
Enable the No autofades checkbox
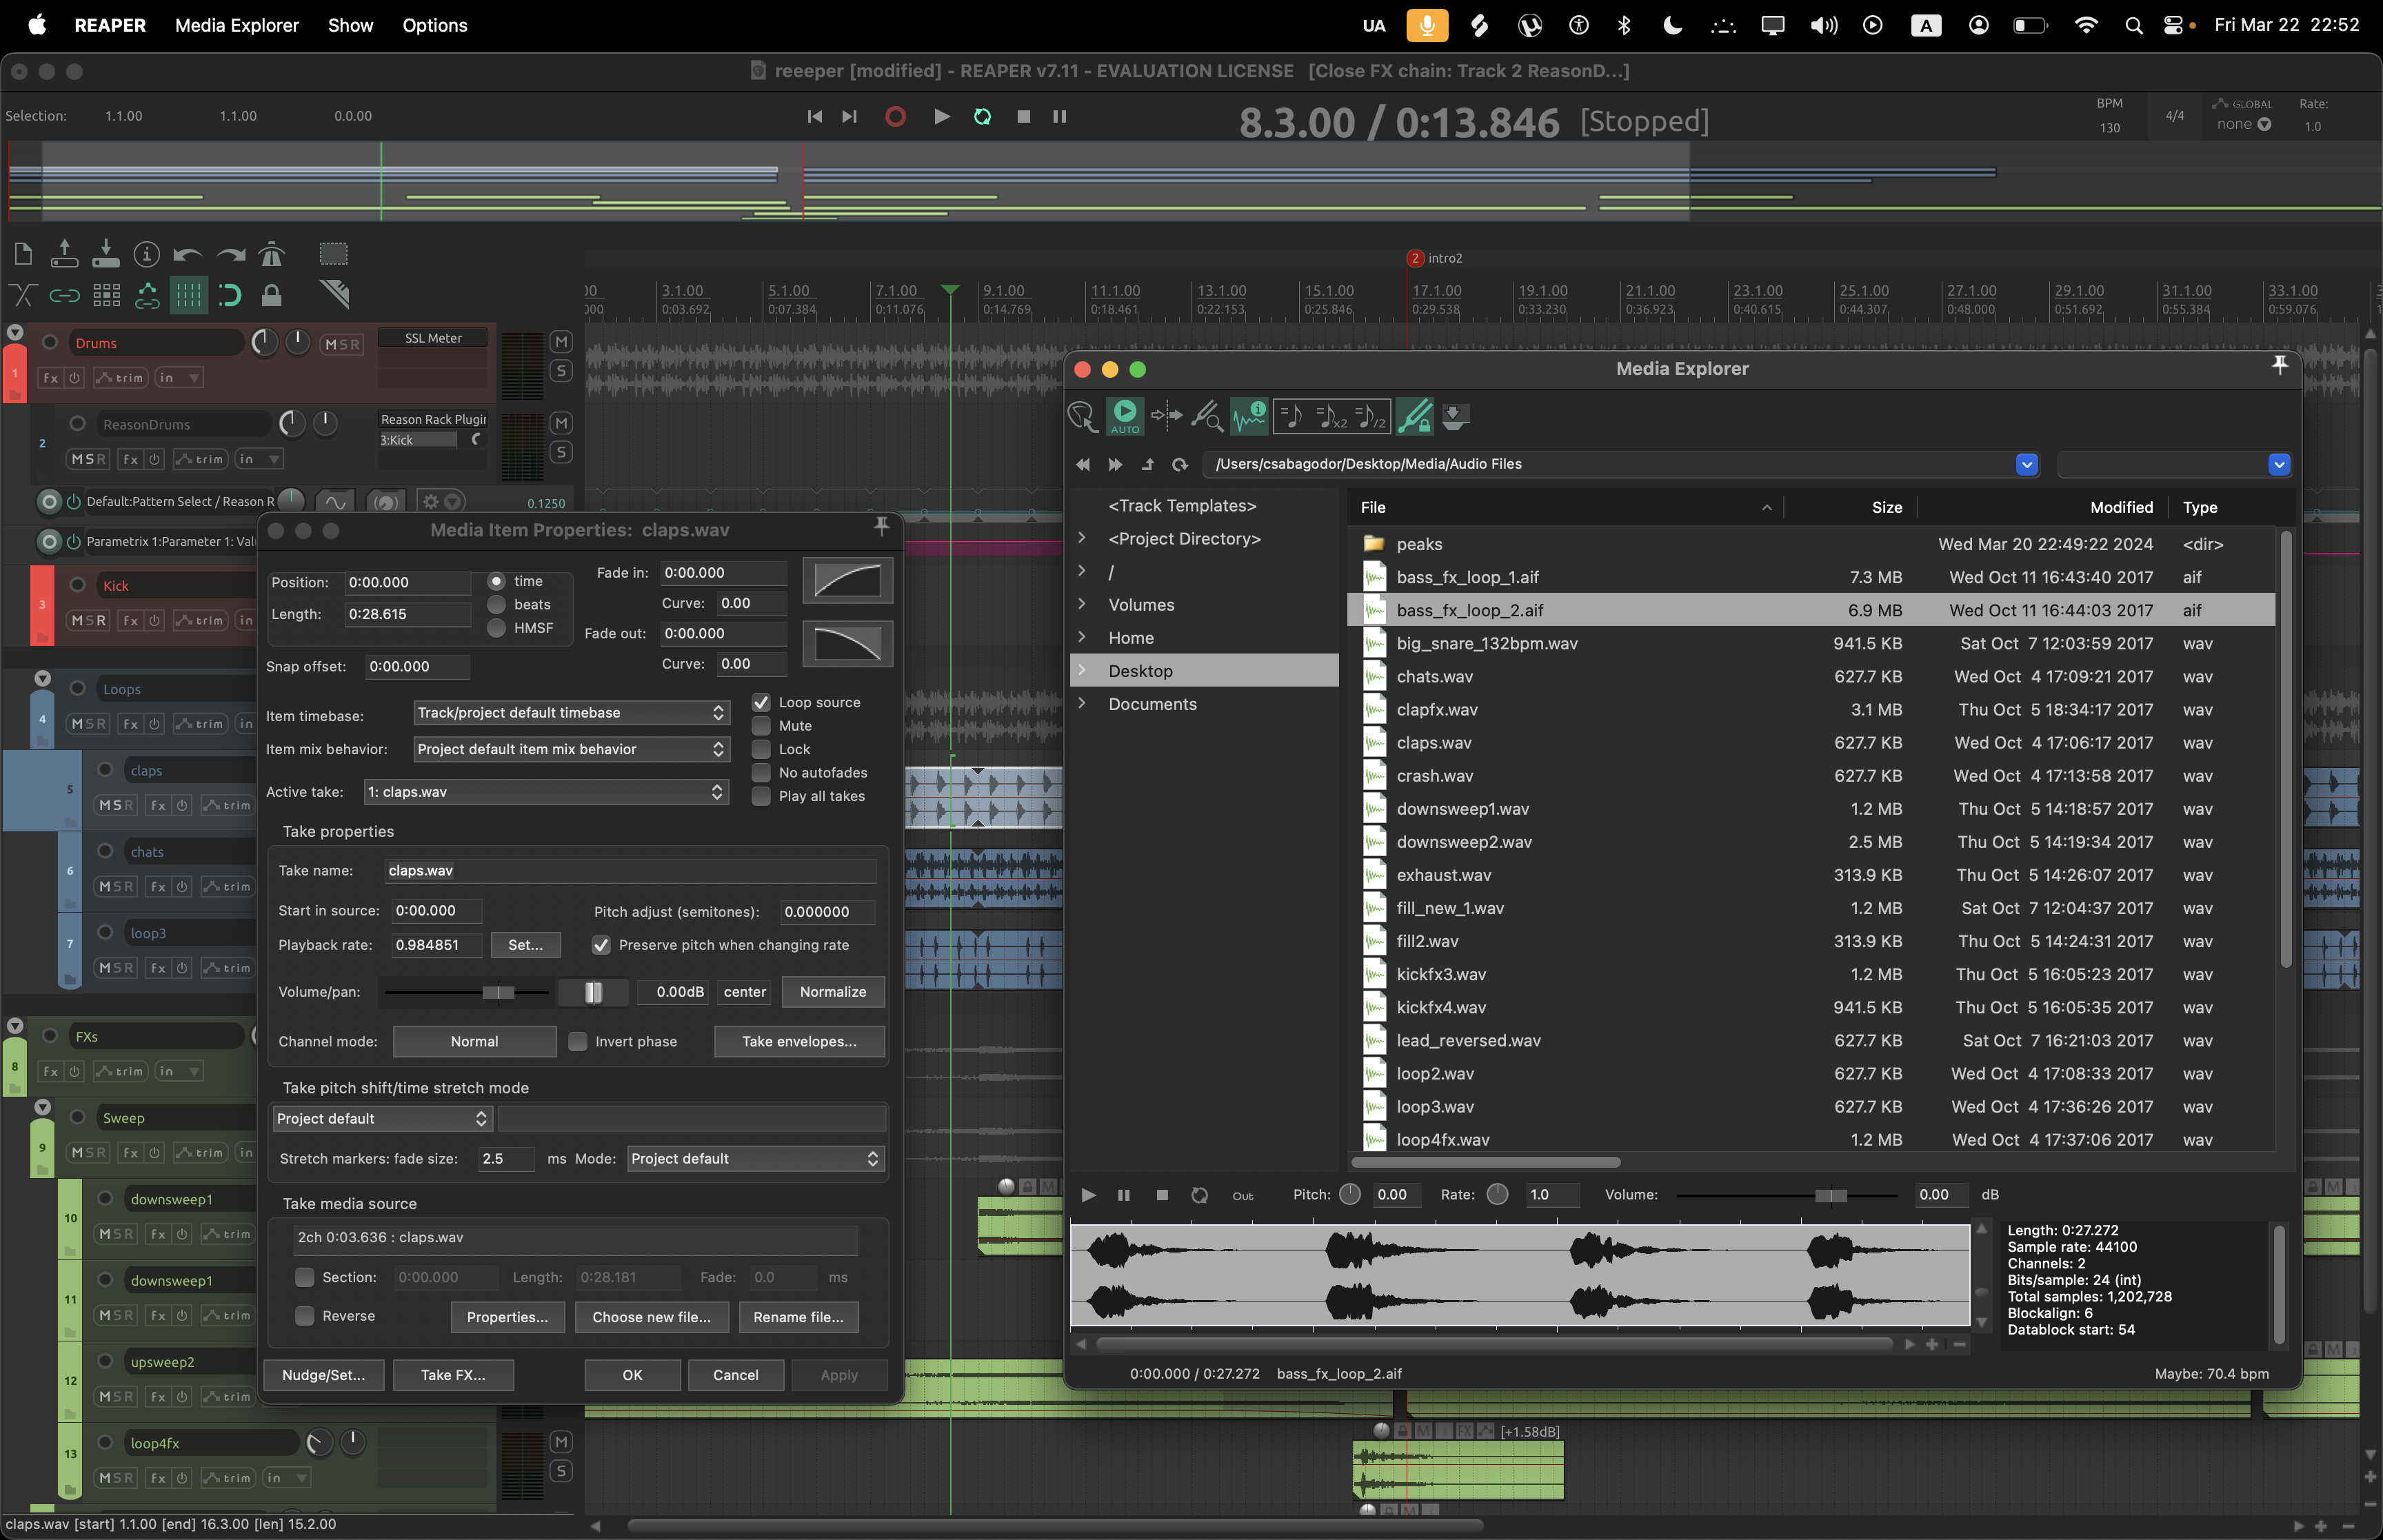(761, 773)
